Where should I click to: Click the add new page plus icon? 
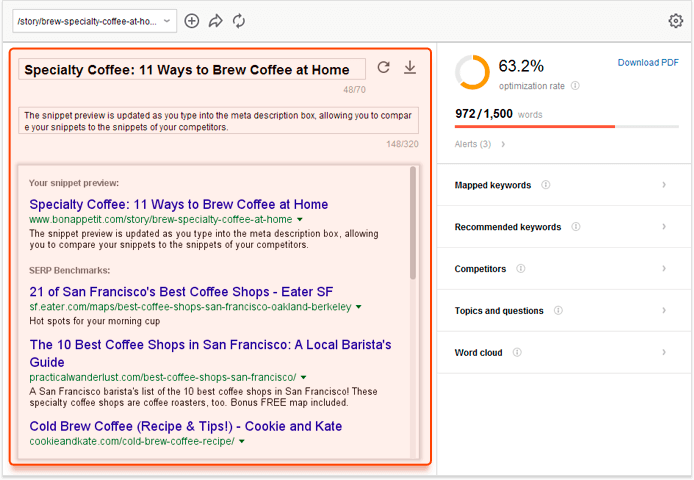coord(192,21)
